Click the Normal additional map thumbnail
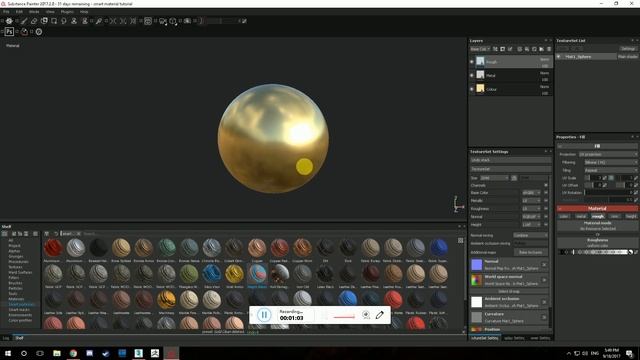The width and height of the screenshot is (640, 360). [x=477, y=265]
